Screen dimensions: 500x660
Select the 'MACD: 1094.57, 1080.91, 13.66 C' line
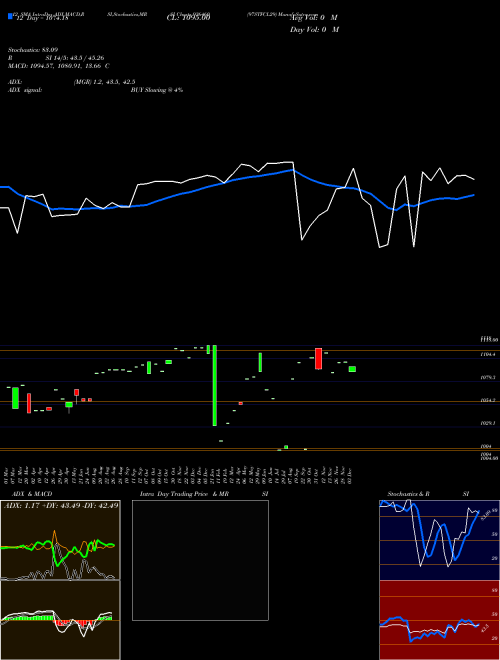coord(59,66)
